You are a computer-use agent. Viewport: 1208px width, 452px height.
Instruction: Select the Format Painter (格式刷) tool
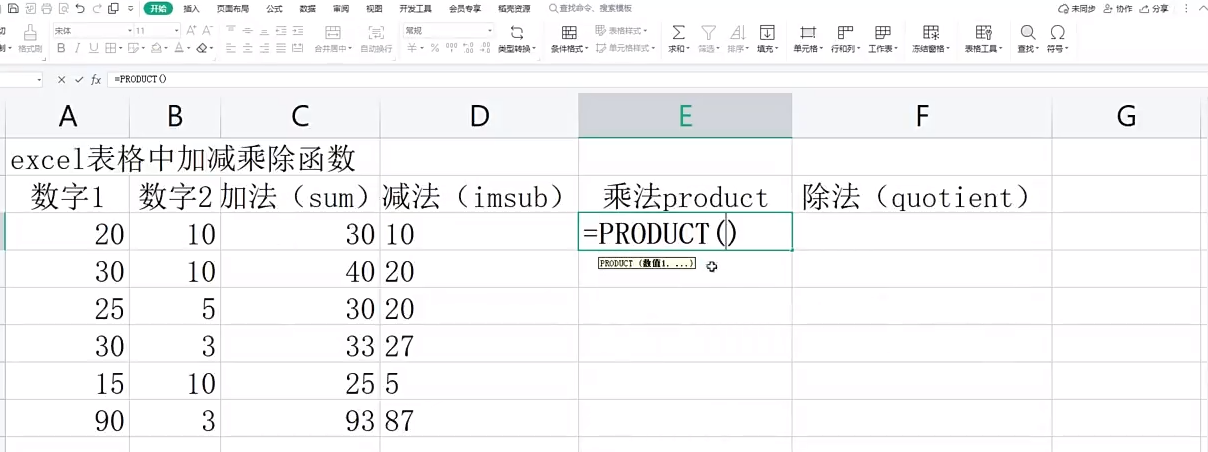31,40
